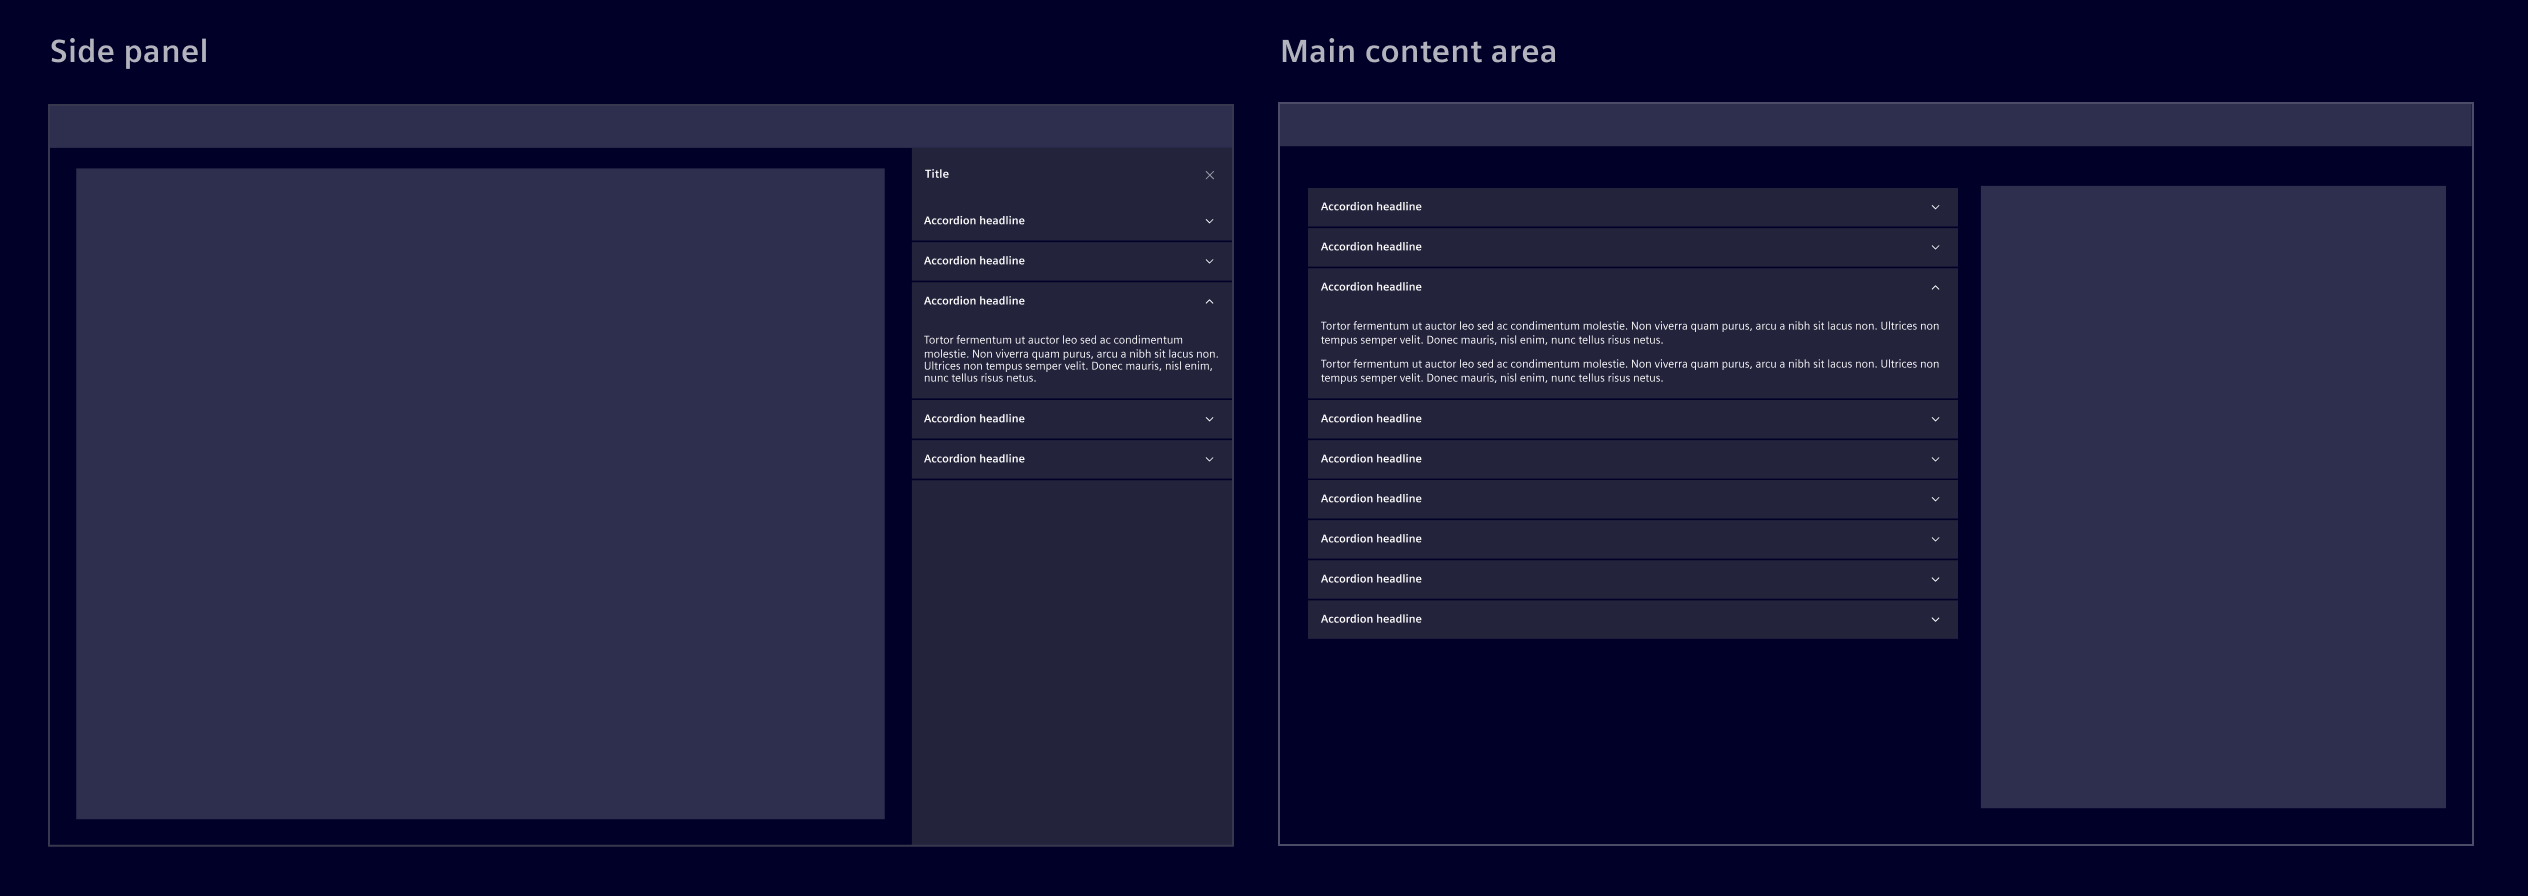The width and height of the screenshot is (2528, 896).
Task: Click the large placeholder area left of side panel
Action: coord(480,493)
